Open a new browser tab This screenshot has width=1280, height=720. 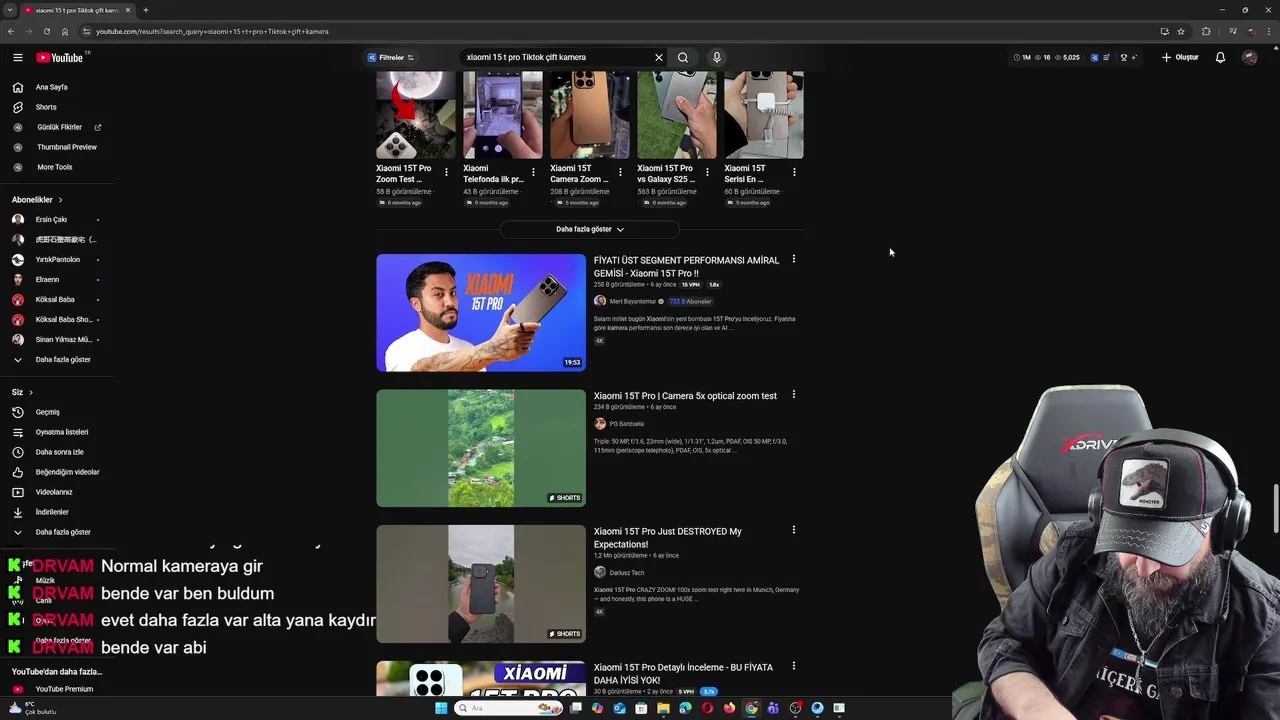click(145, 10)
